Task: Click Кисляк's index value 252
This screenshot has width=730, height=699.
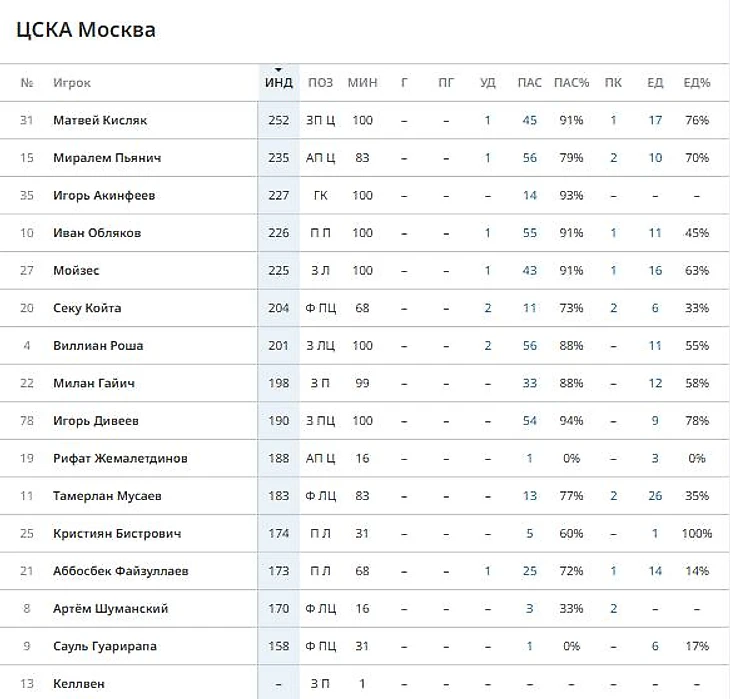Action: pyautogui.click(x=278, y=121)
